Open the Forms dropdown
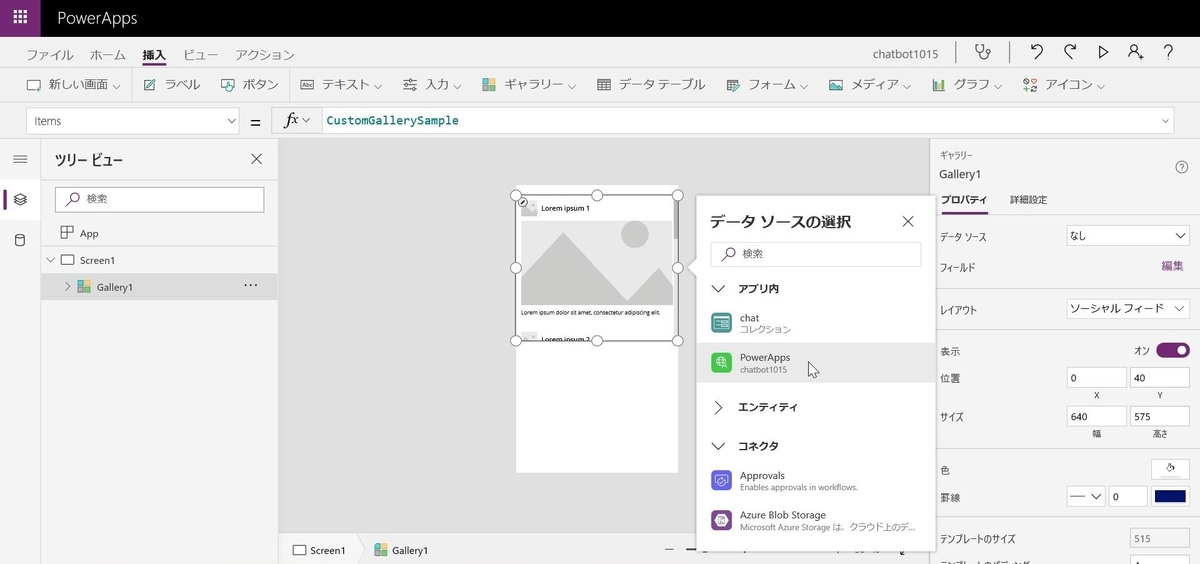Viewport: 1200px width, 564px height. (x=768, y=85)
